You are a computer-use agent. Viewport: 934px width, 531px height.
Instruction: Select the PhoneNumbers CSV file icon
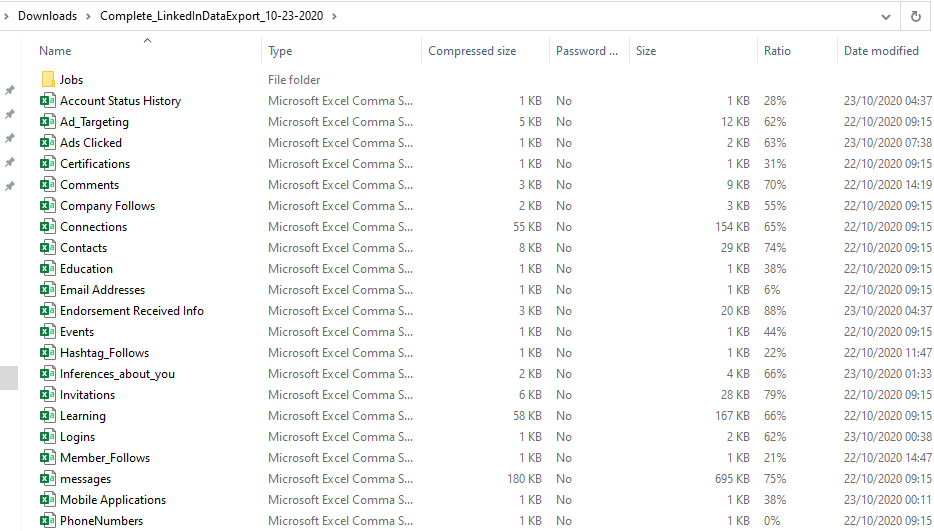(48, 520)
